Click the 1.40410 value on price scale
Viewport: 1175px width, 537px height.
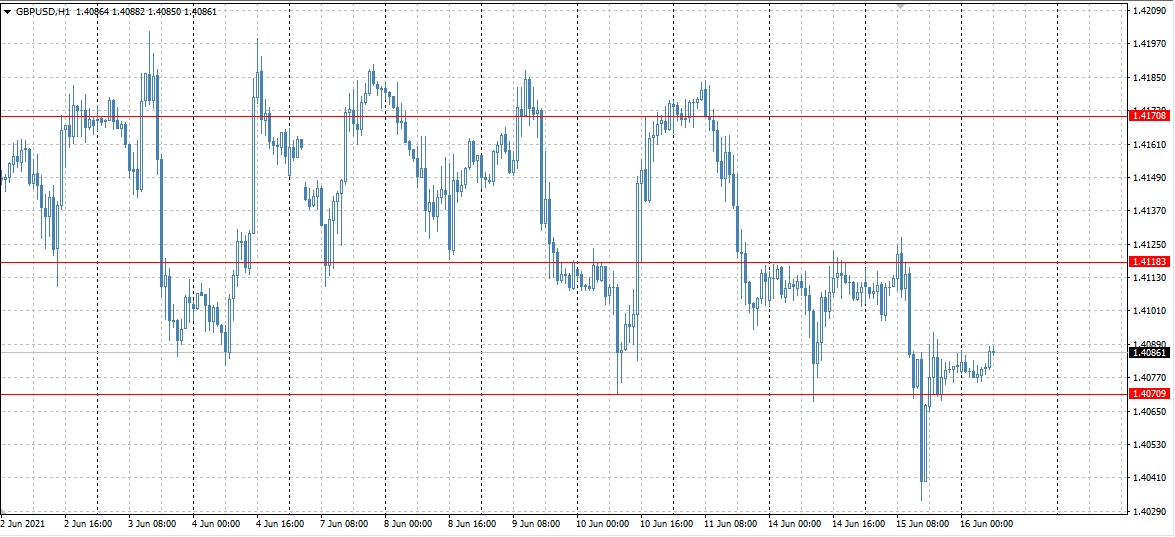click(1150, 477)
